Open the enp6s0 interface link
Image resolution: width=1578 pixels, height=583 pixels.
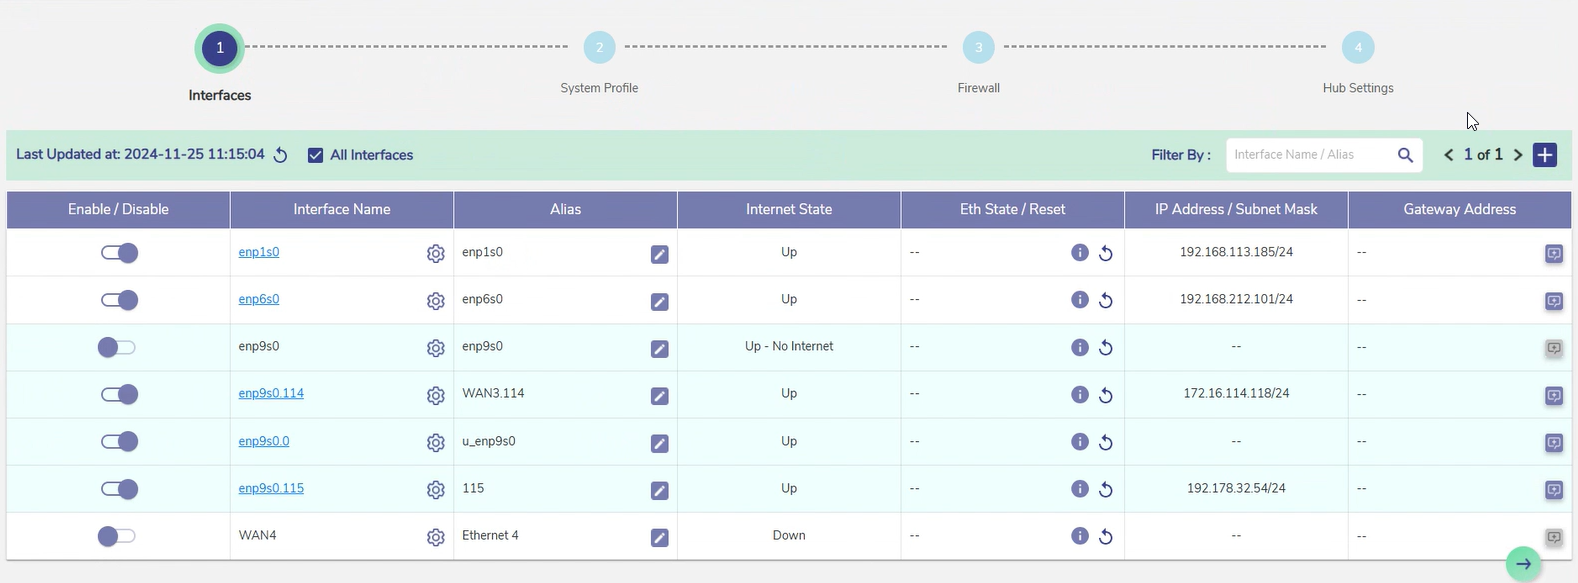(x=259, y=299)
